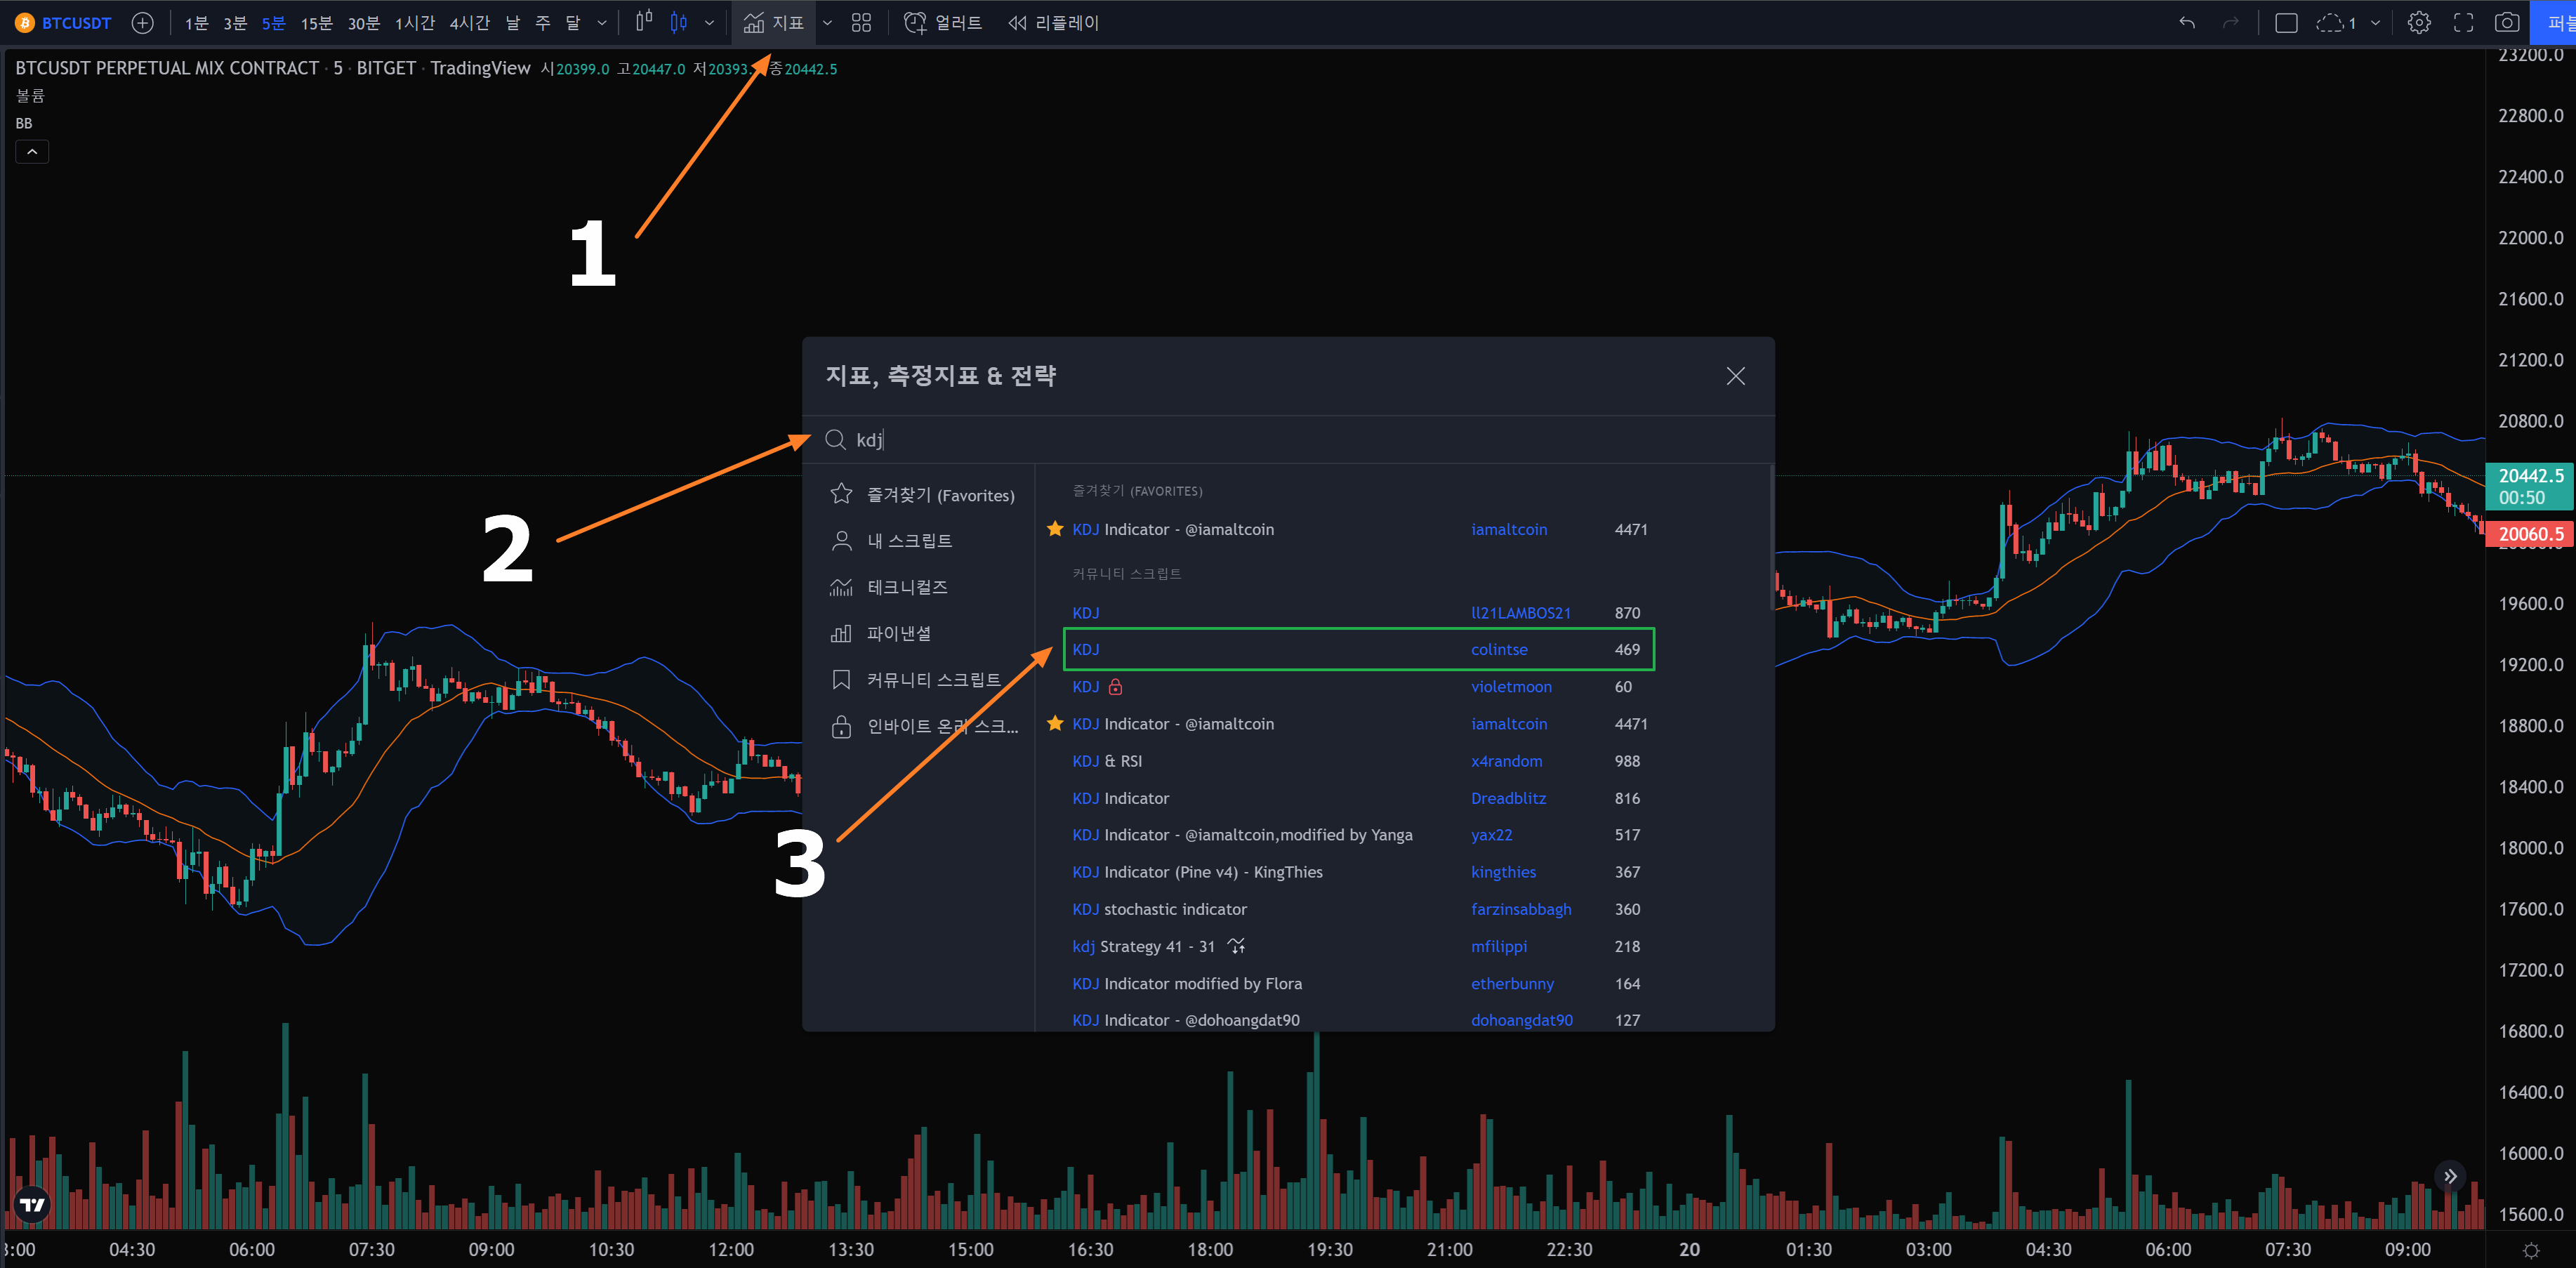Viewport: 2576px width, 1268px height.
Task: Switch to the 1분 timeframe
Action: (x=196, y=23)
